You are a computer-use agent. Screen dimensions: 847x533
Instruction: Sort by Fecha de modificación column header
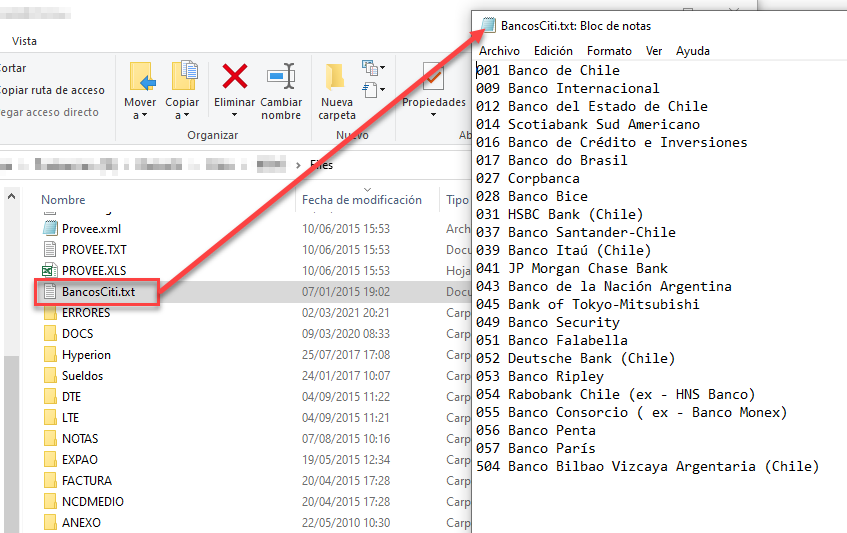(361, 200)
